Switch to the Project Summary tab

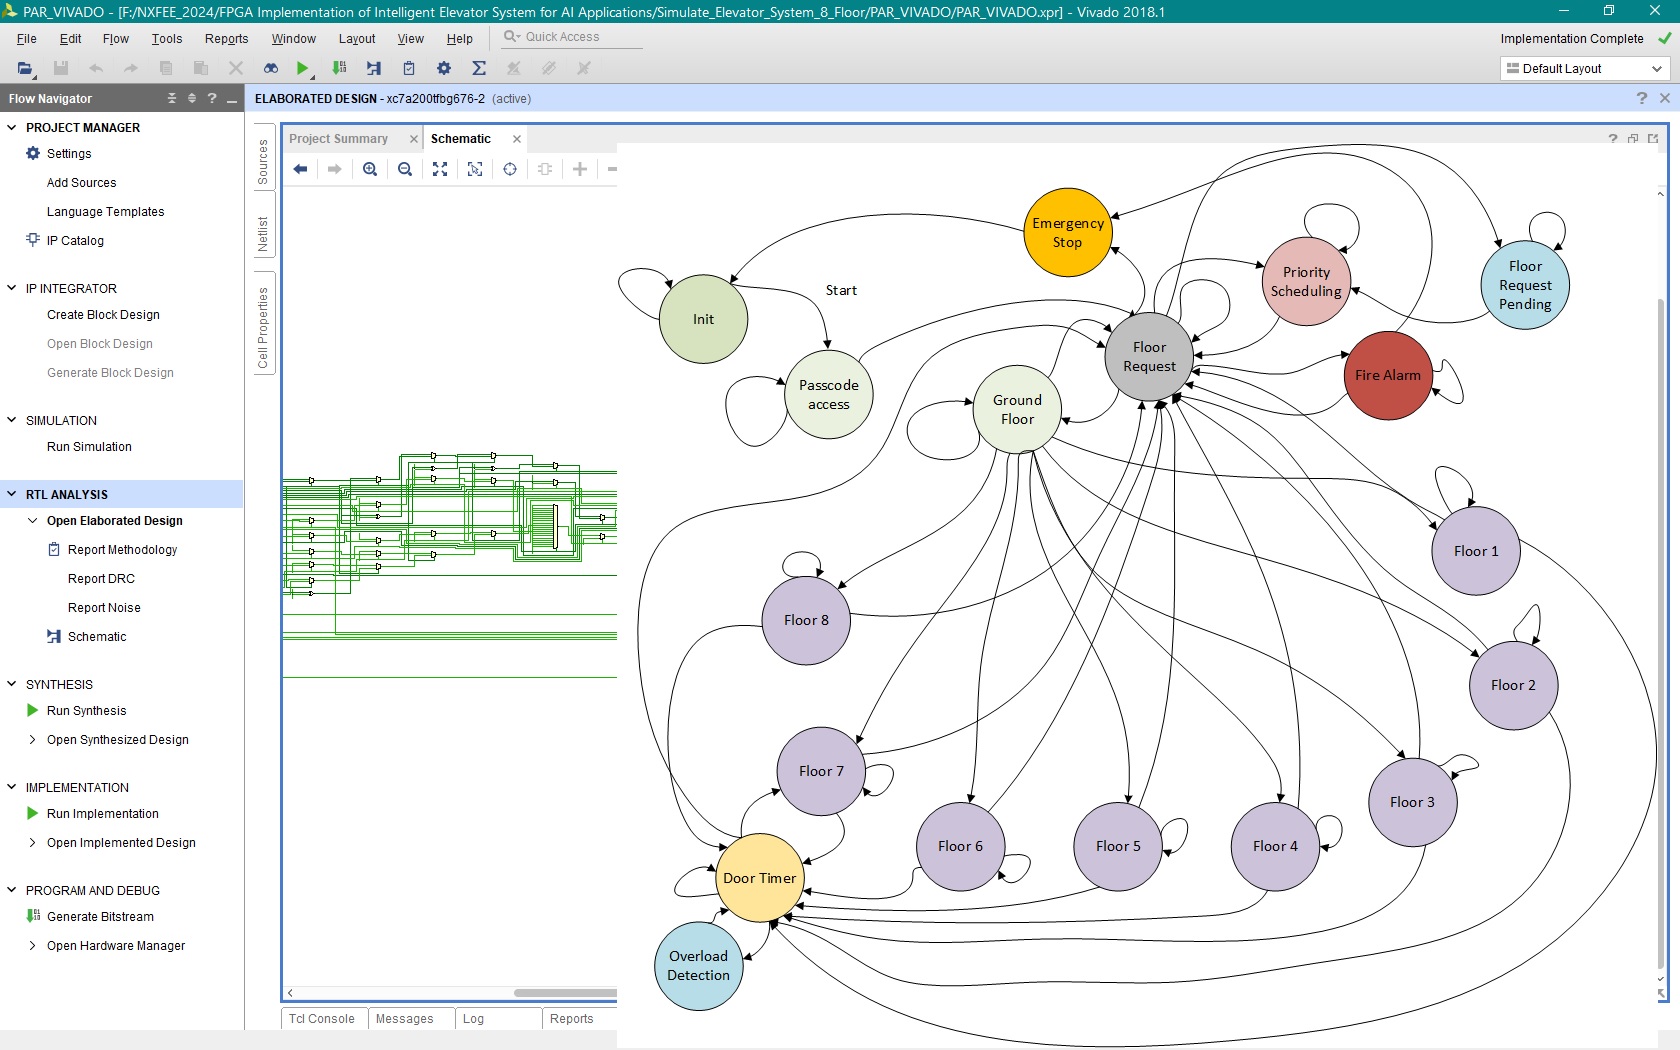coord(338,139)
